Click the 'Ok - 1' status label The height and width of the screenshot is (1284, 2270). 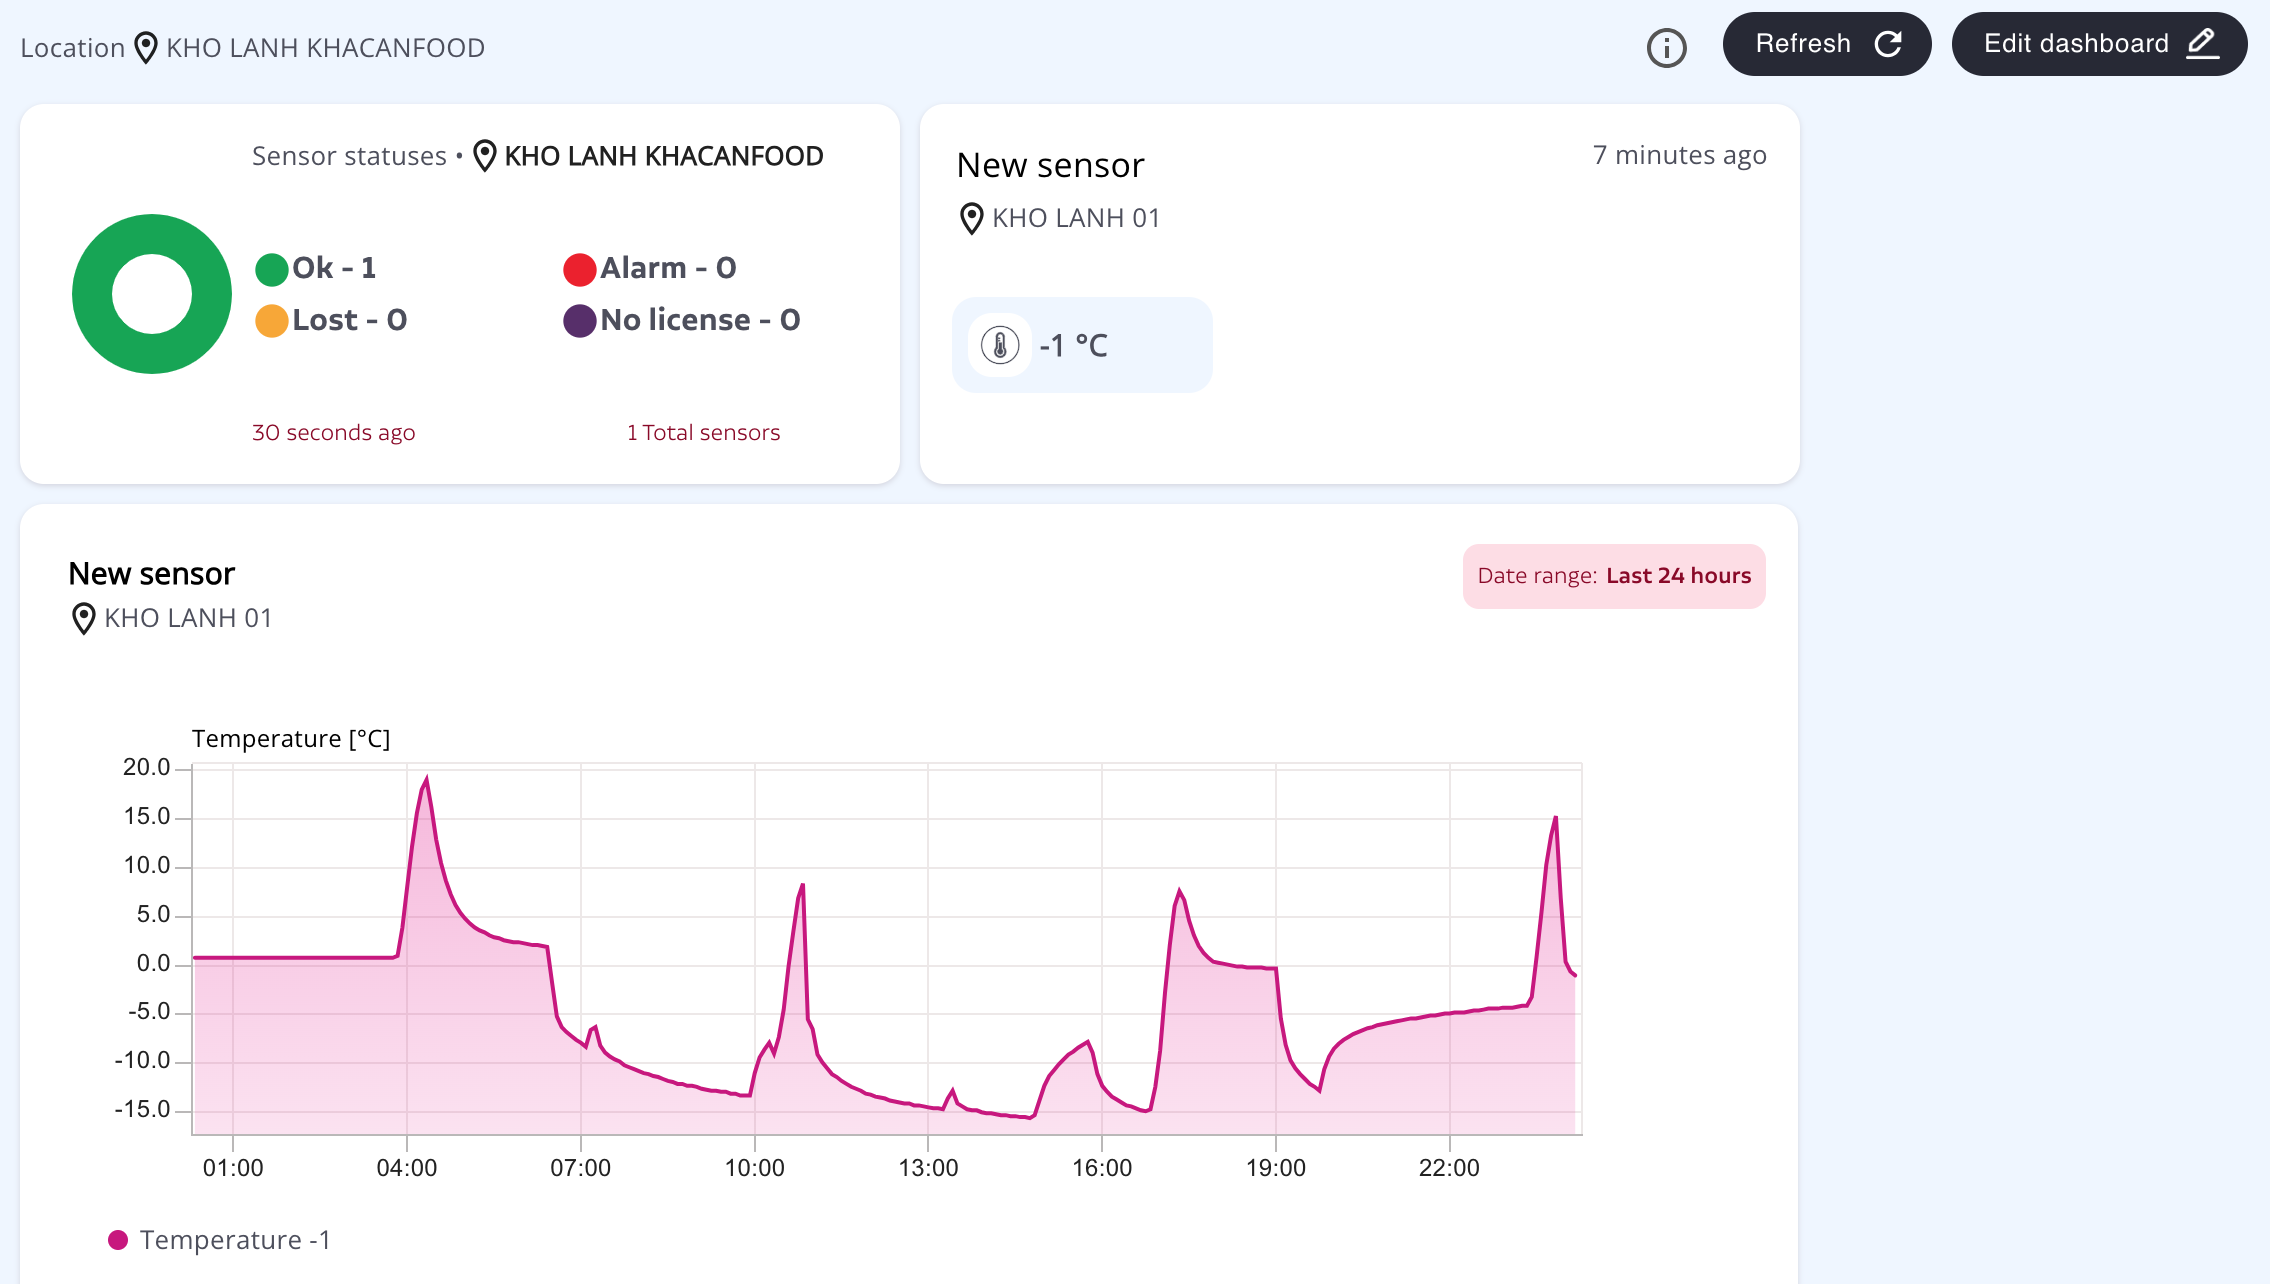click(x=334, y=268)
